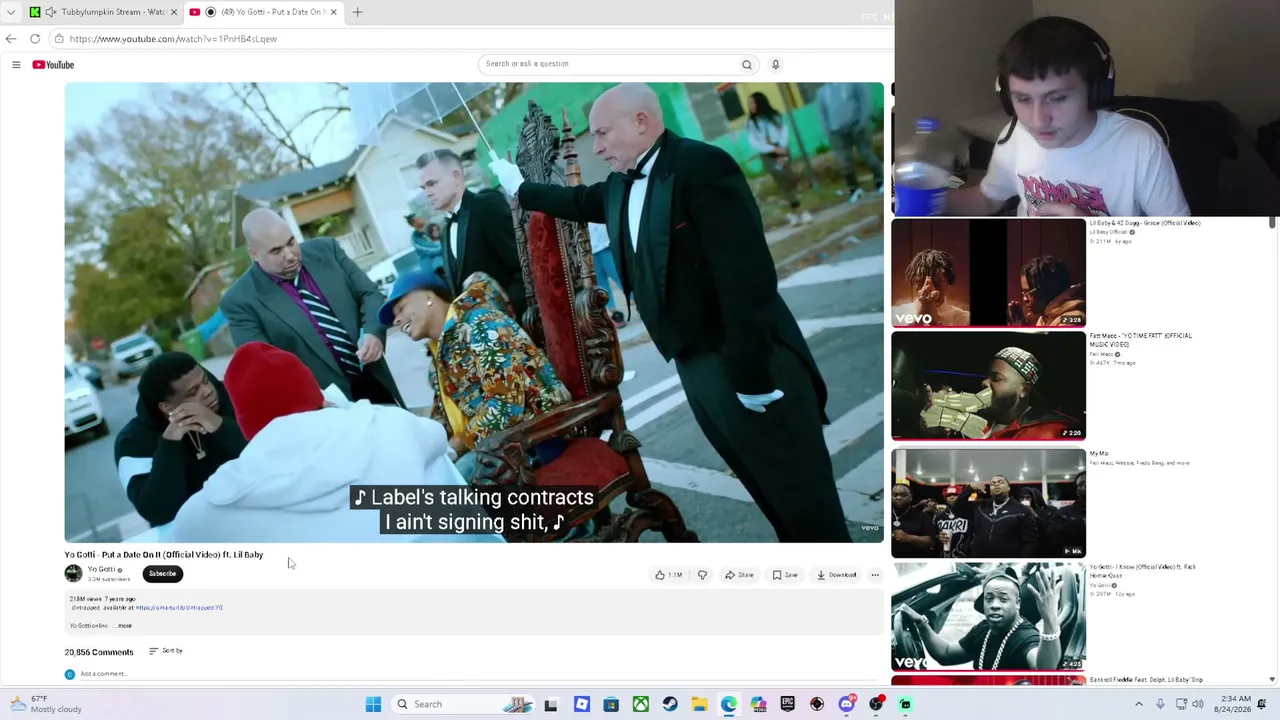This screenshot has height=720, width=1280.
Task: Open Steam from the taskbar
Action: pyautogui.click(x=670, y=704)
